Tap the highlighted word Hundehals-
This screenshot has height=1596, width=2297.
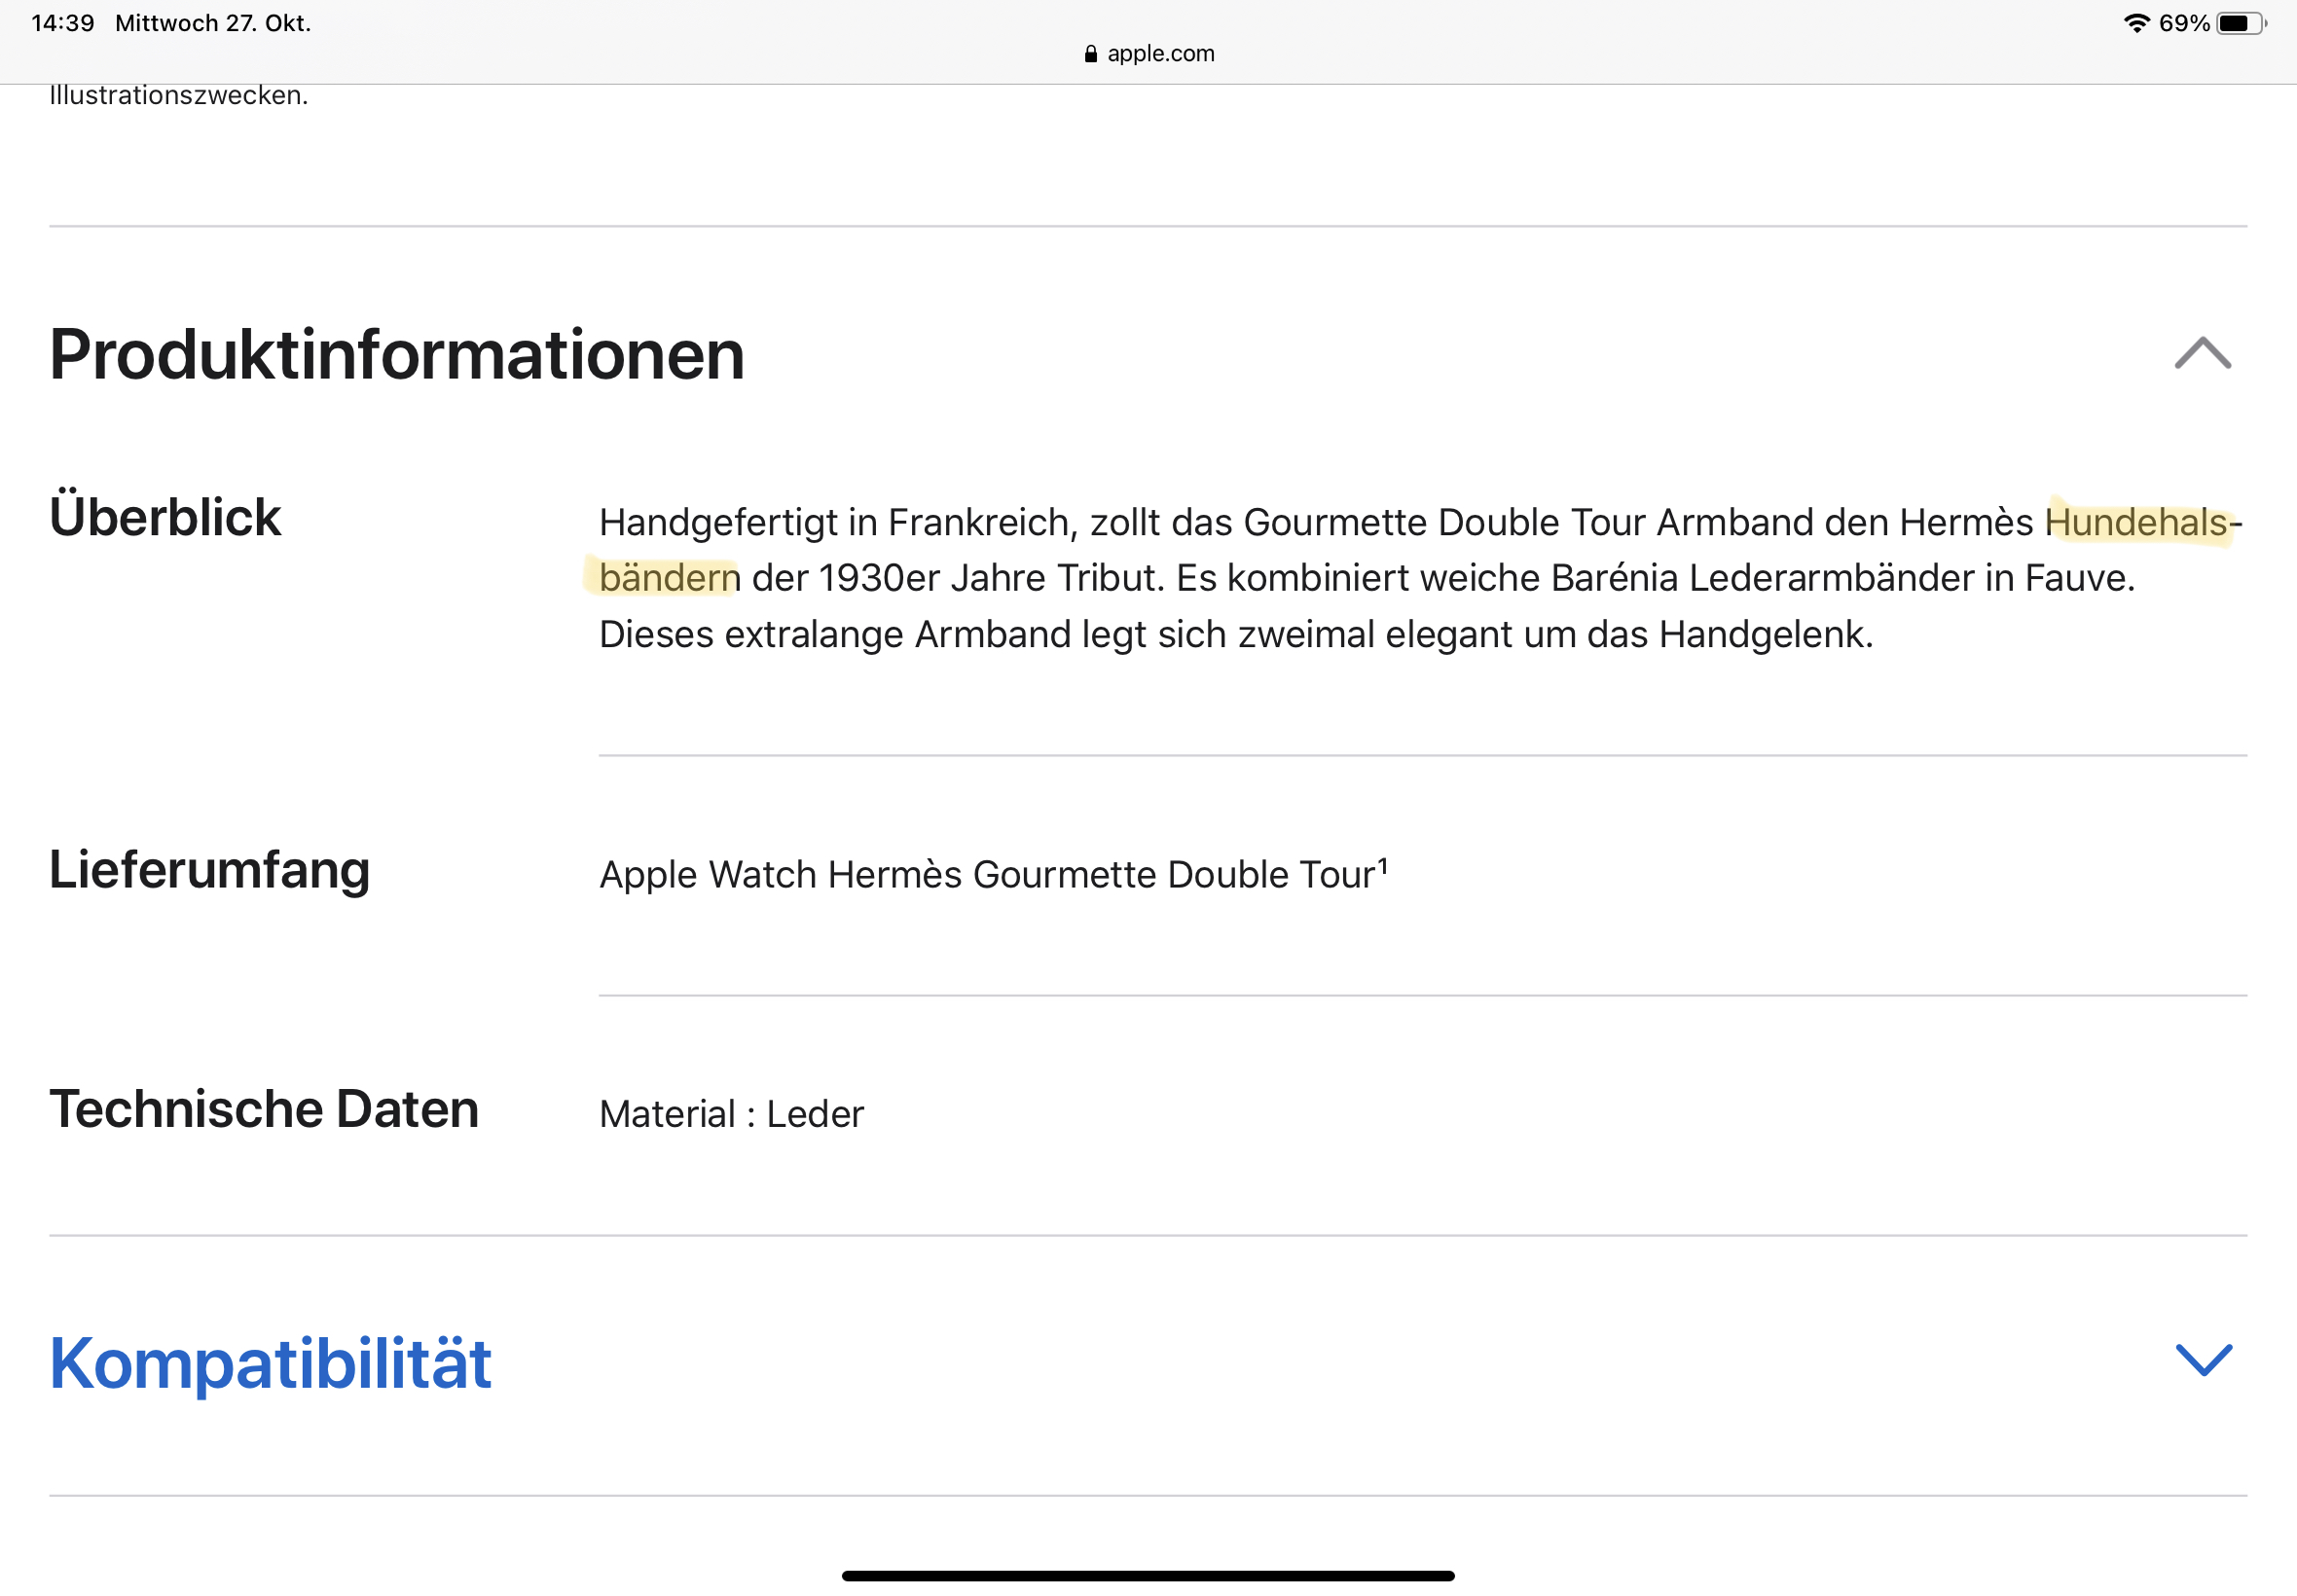tap(2138, 522)
